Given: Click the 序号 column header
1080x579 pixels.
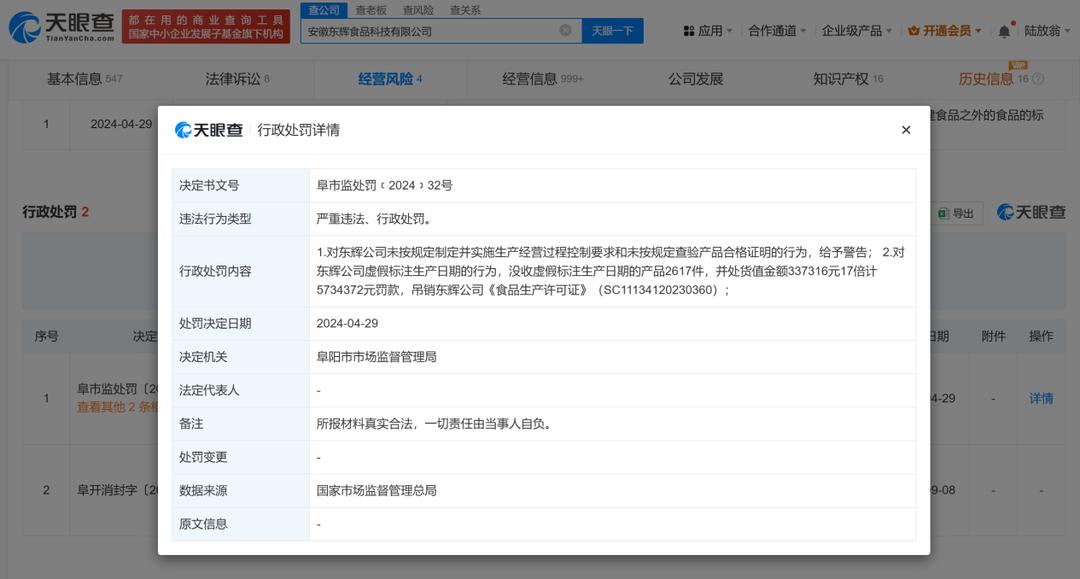Looking at the screenshot, I should pyautogui.click(x=46, y=336).
